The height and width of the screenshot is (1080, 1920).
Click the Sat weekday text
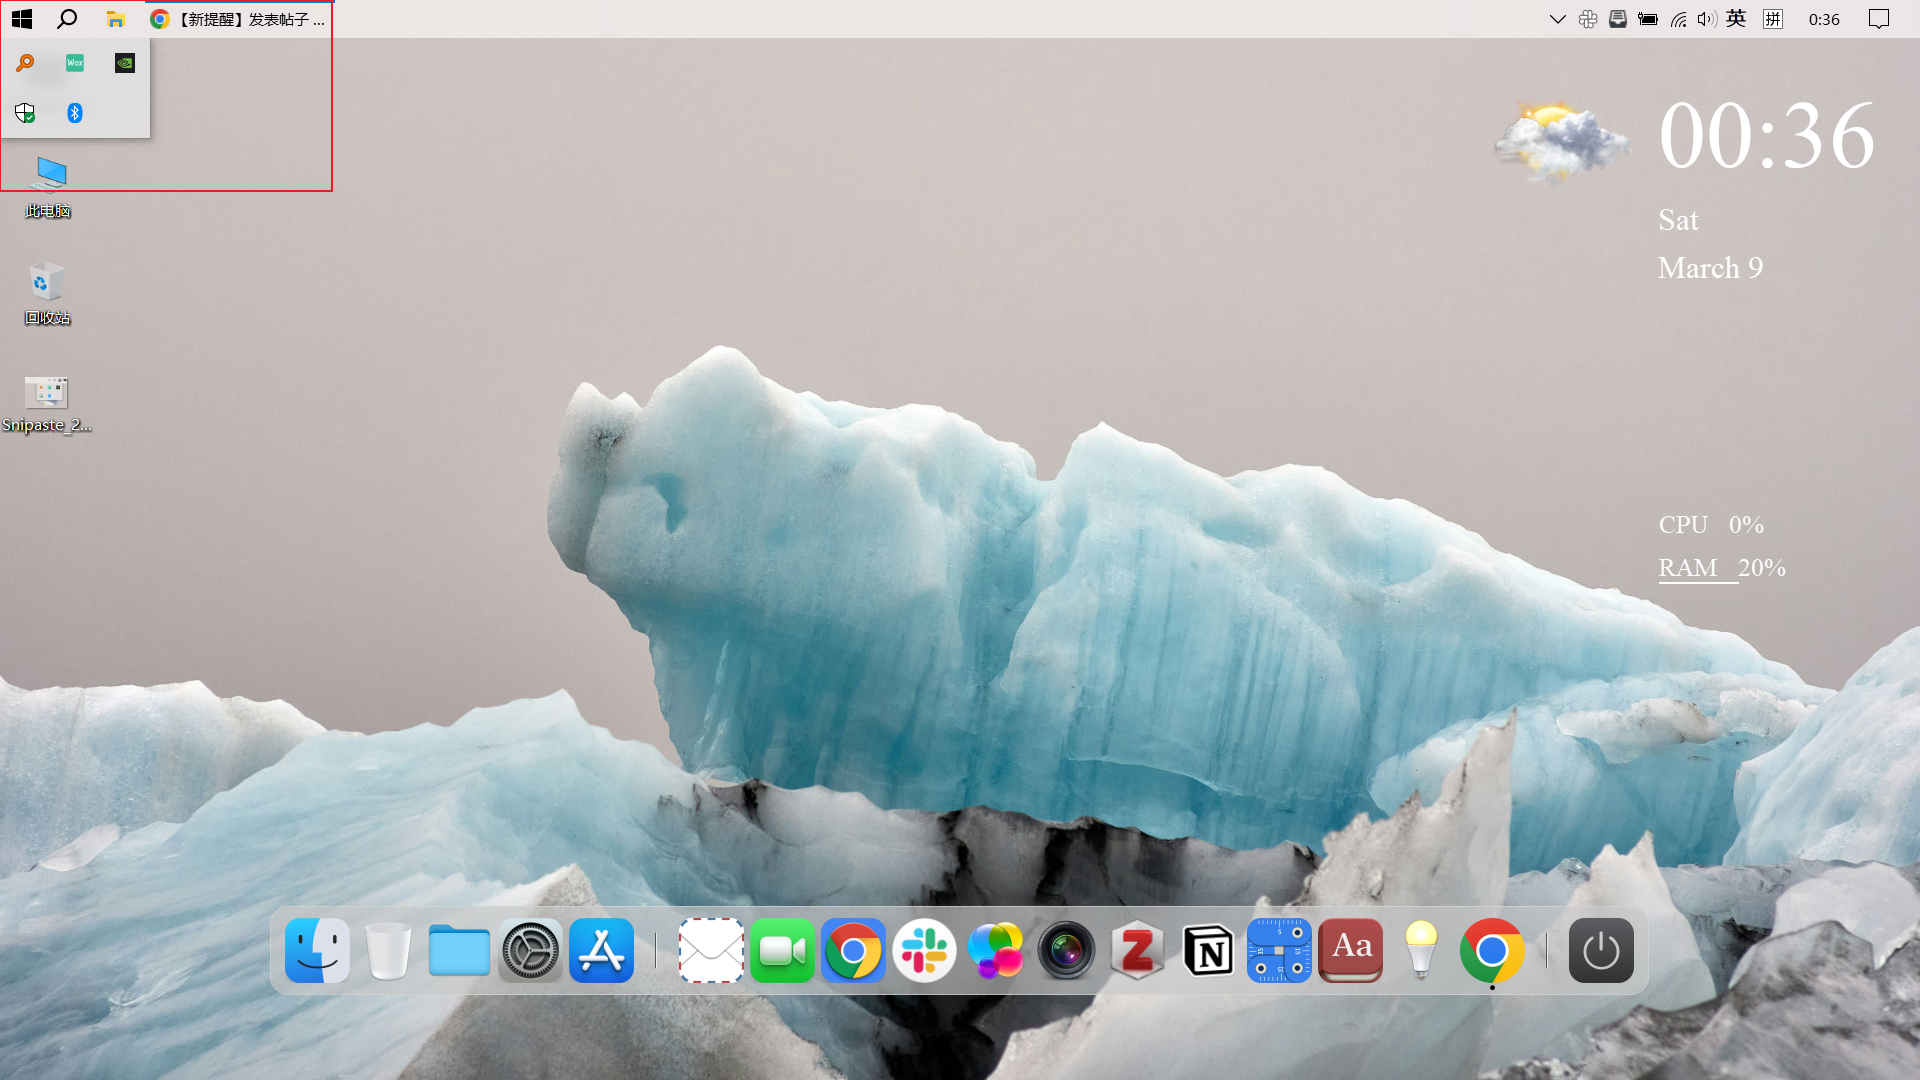(x=1678, y=220)
